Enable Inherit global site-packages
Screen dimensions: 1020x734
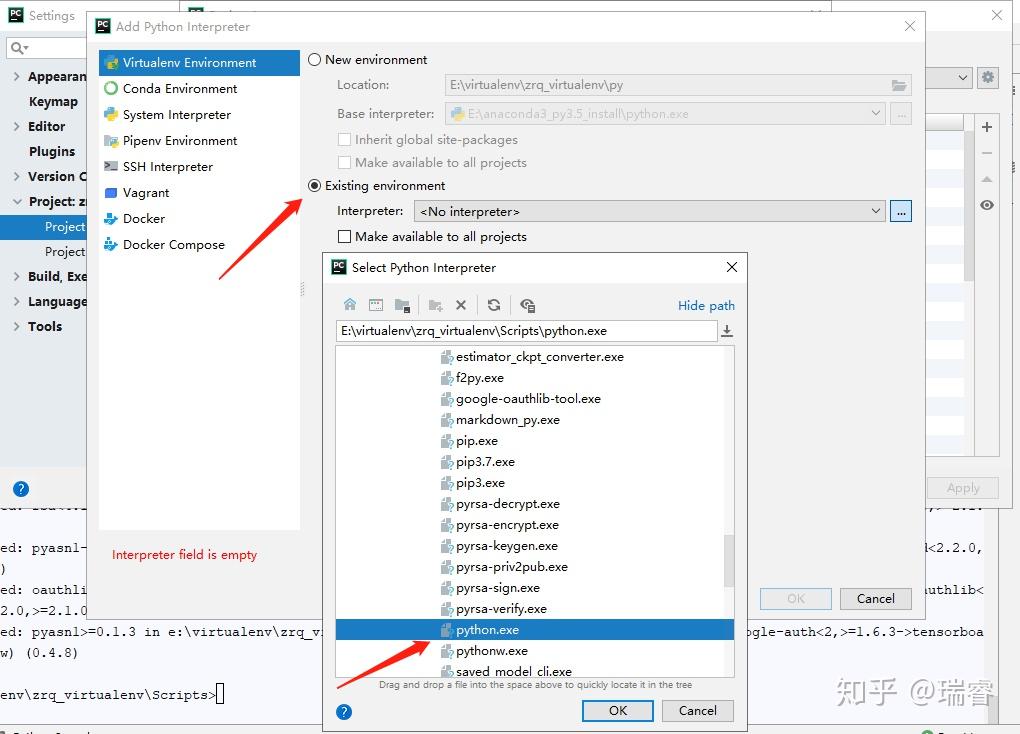(344, 139)
